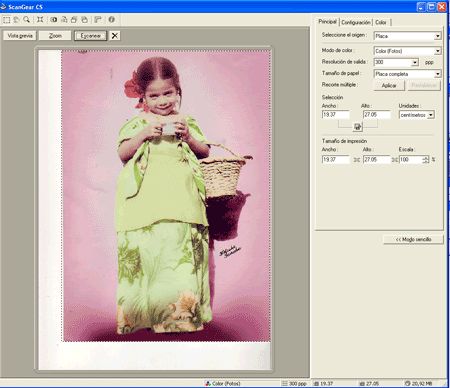Select the hand move tool
The height and width of the screenshot is (388, 450).
[16, 20]
